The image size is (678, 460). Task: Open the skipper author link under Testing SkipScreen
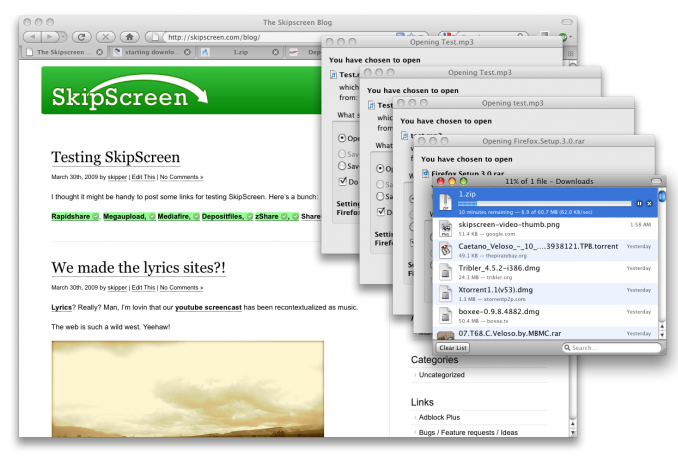coord(117,177)
